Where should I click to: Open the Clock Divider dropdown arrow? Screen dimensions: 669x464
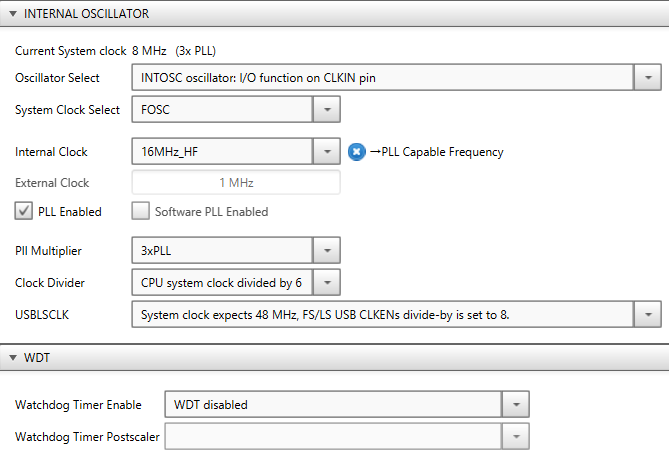(327, 282)
